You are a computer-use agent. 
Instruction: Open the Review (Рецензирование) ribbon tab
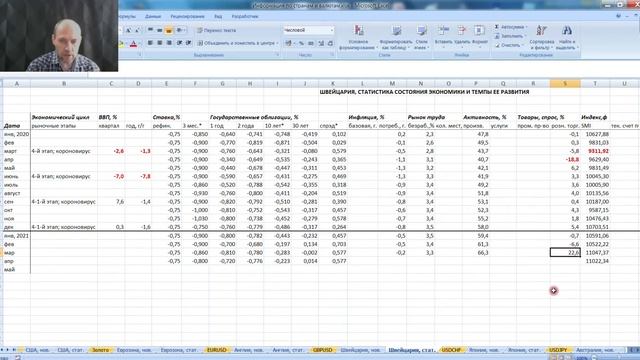[187, 16]
